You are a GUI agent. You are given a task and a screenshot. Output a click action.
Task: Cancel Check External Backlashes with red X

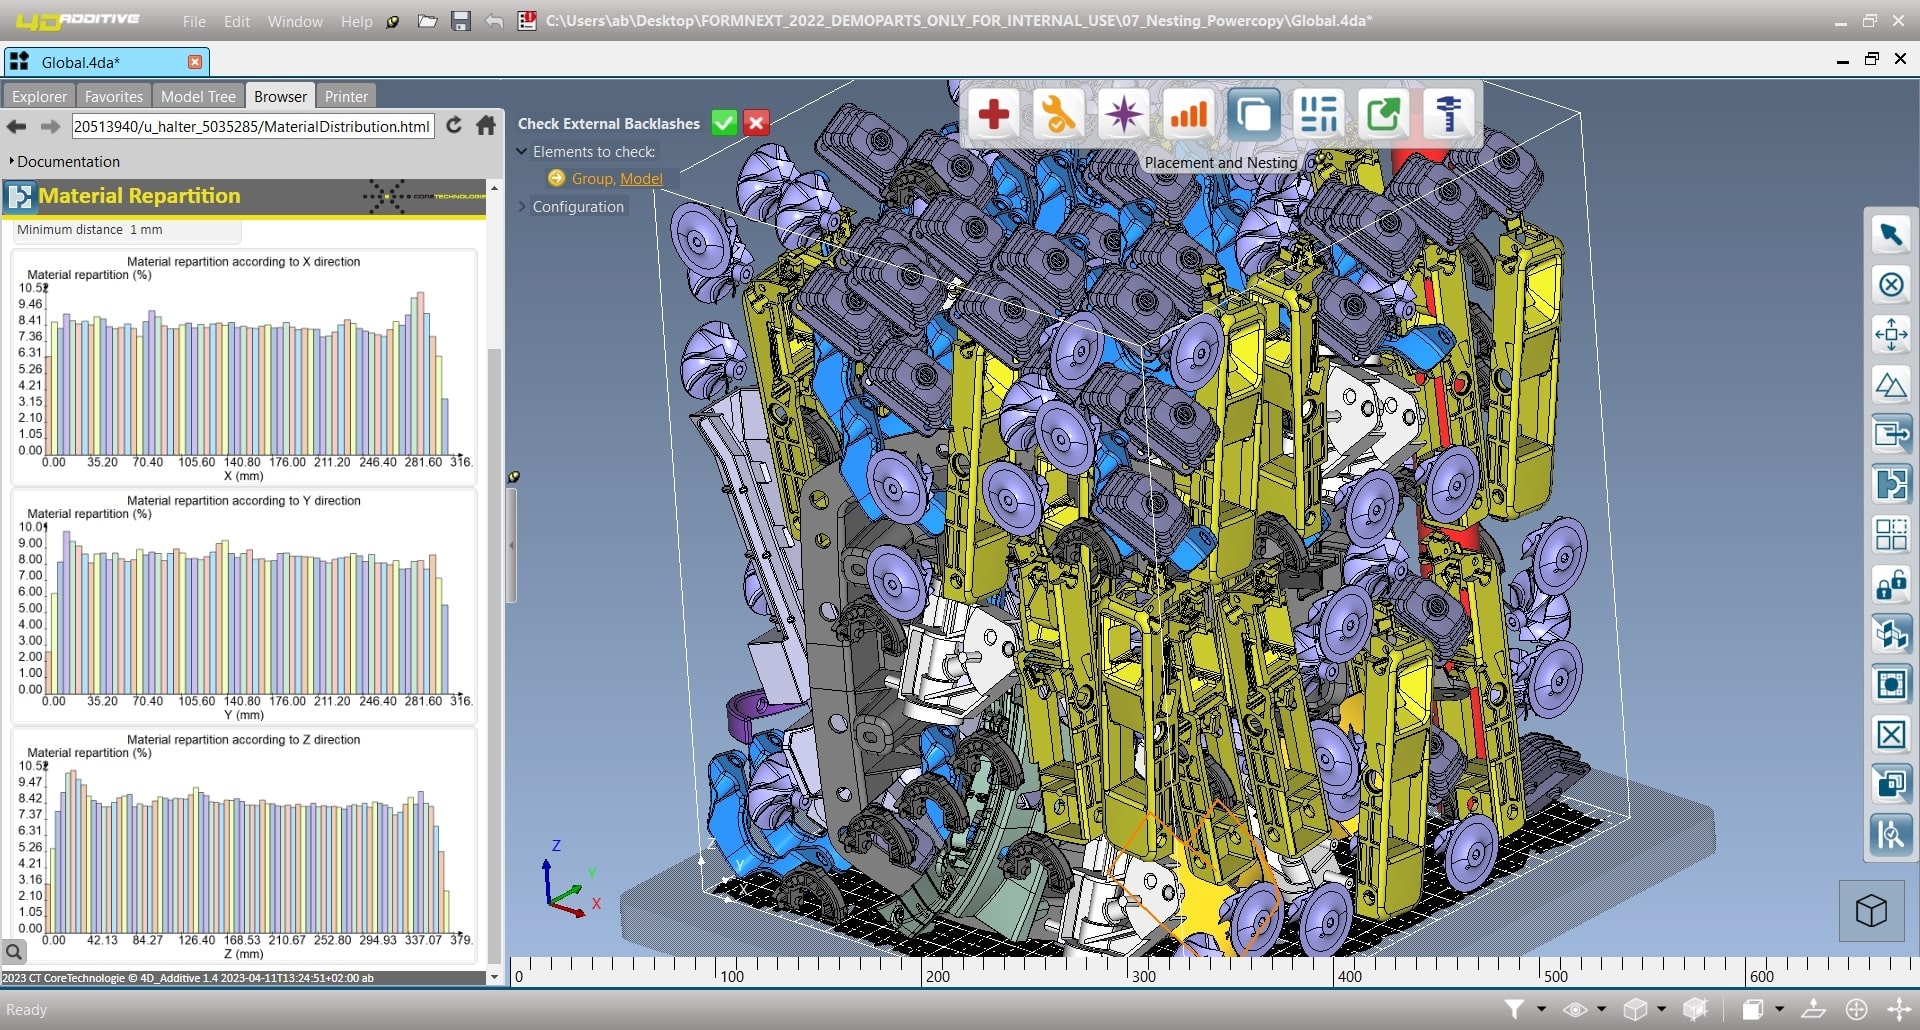pos(757,123)
